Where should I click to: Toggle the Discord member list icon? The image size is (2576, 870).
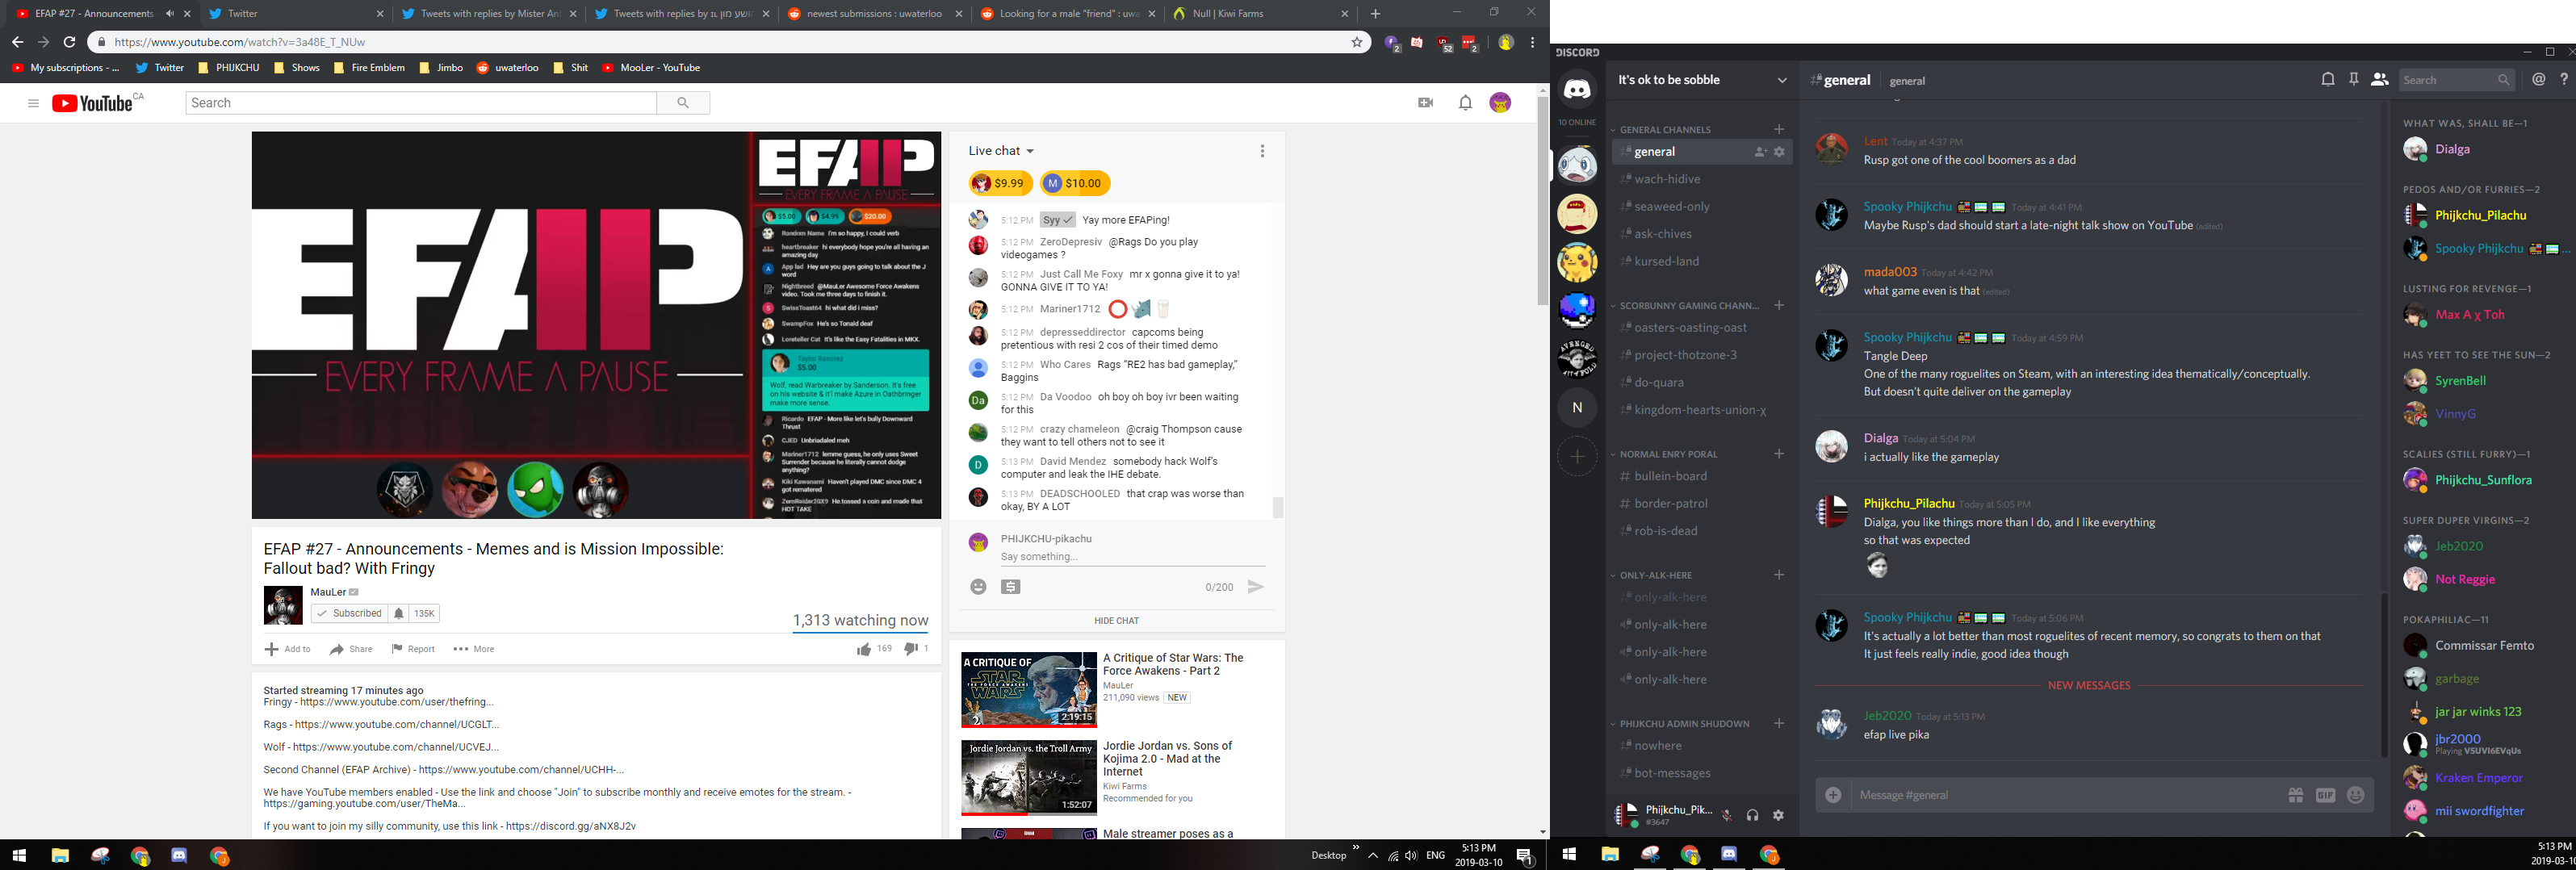point(2380,80)
